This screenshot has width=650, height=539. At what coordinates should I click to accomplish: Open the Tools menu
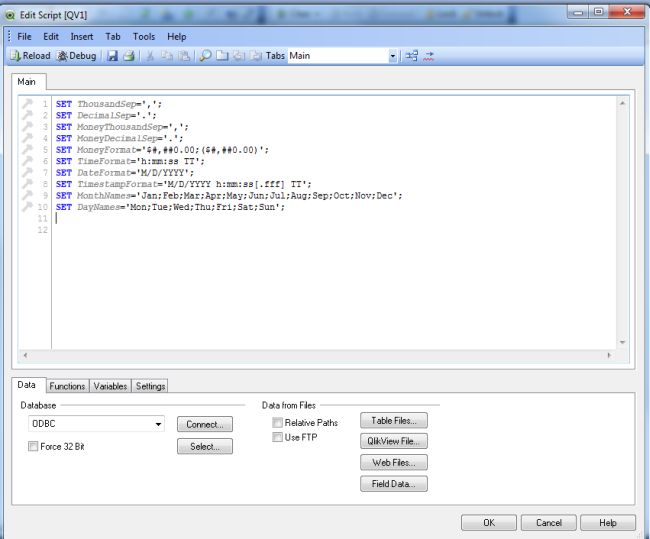click(144, 36)
